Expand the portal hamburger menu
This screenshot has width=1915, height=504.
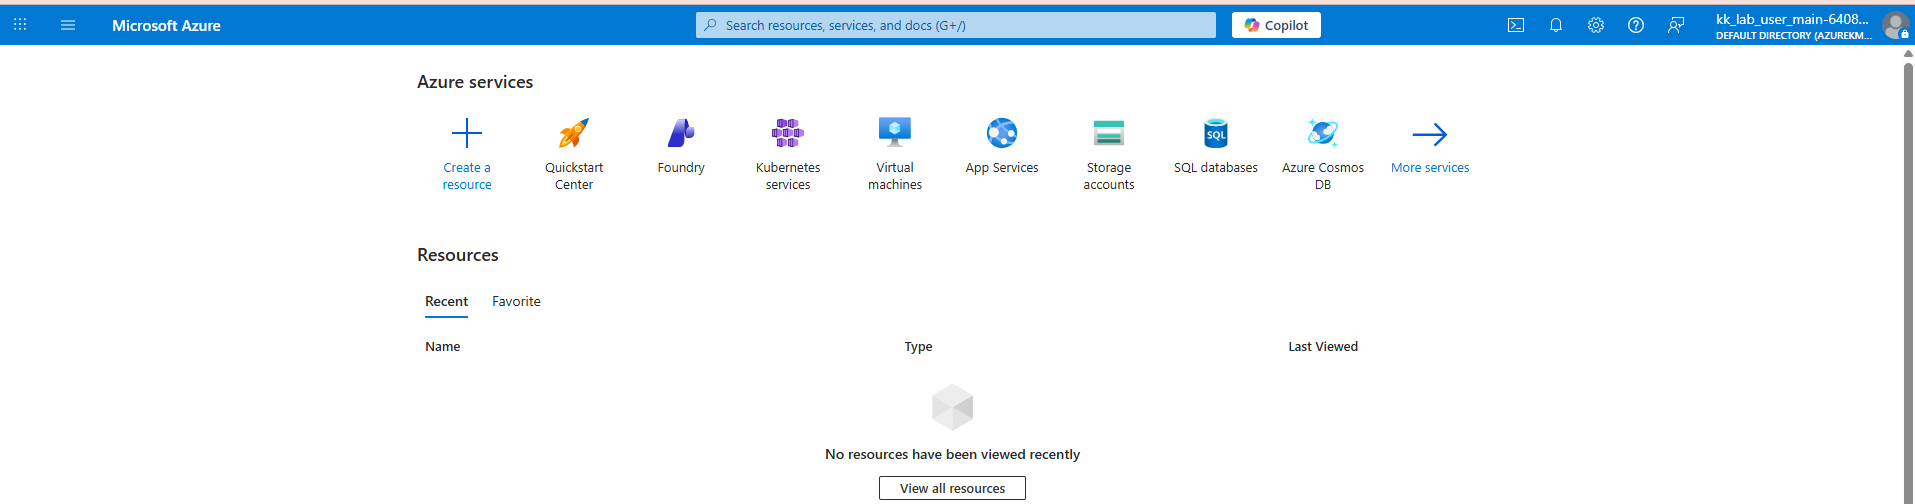(68, 25)
